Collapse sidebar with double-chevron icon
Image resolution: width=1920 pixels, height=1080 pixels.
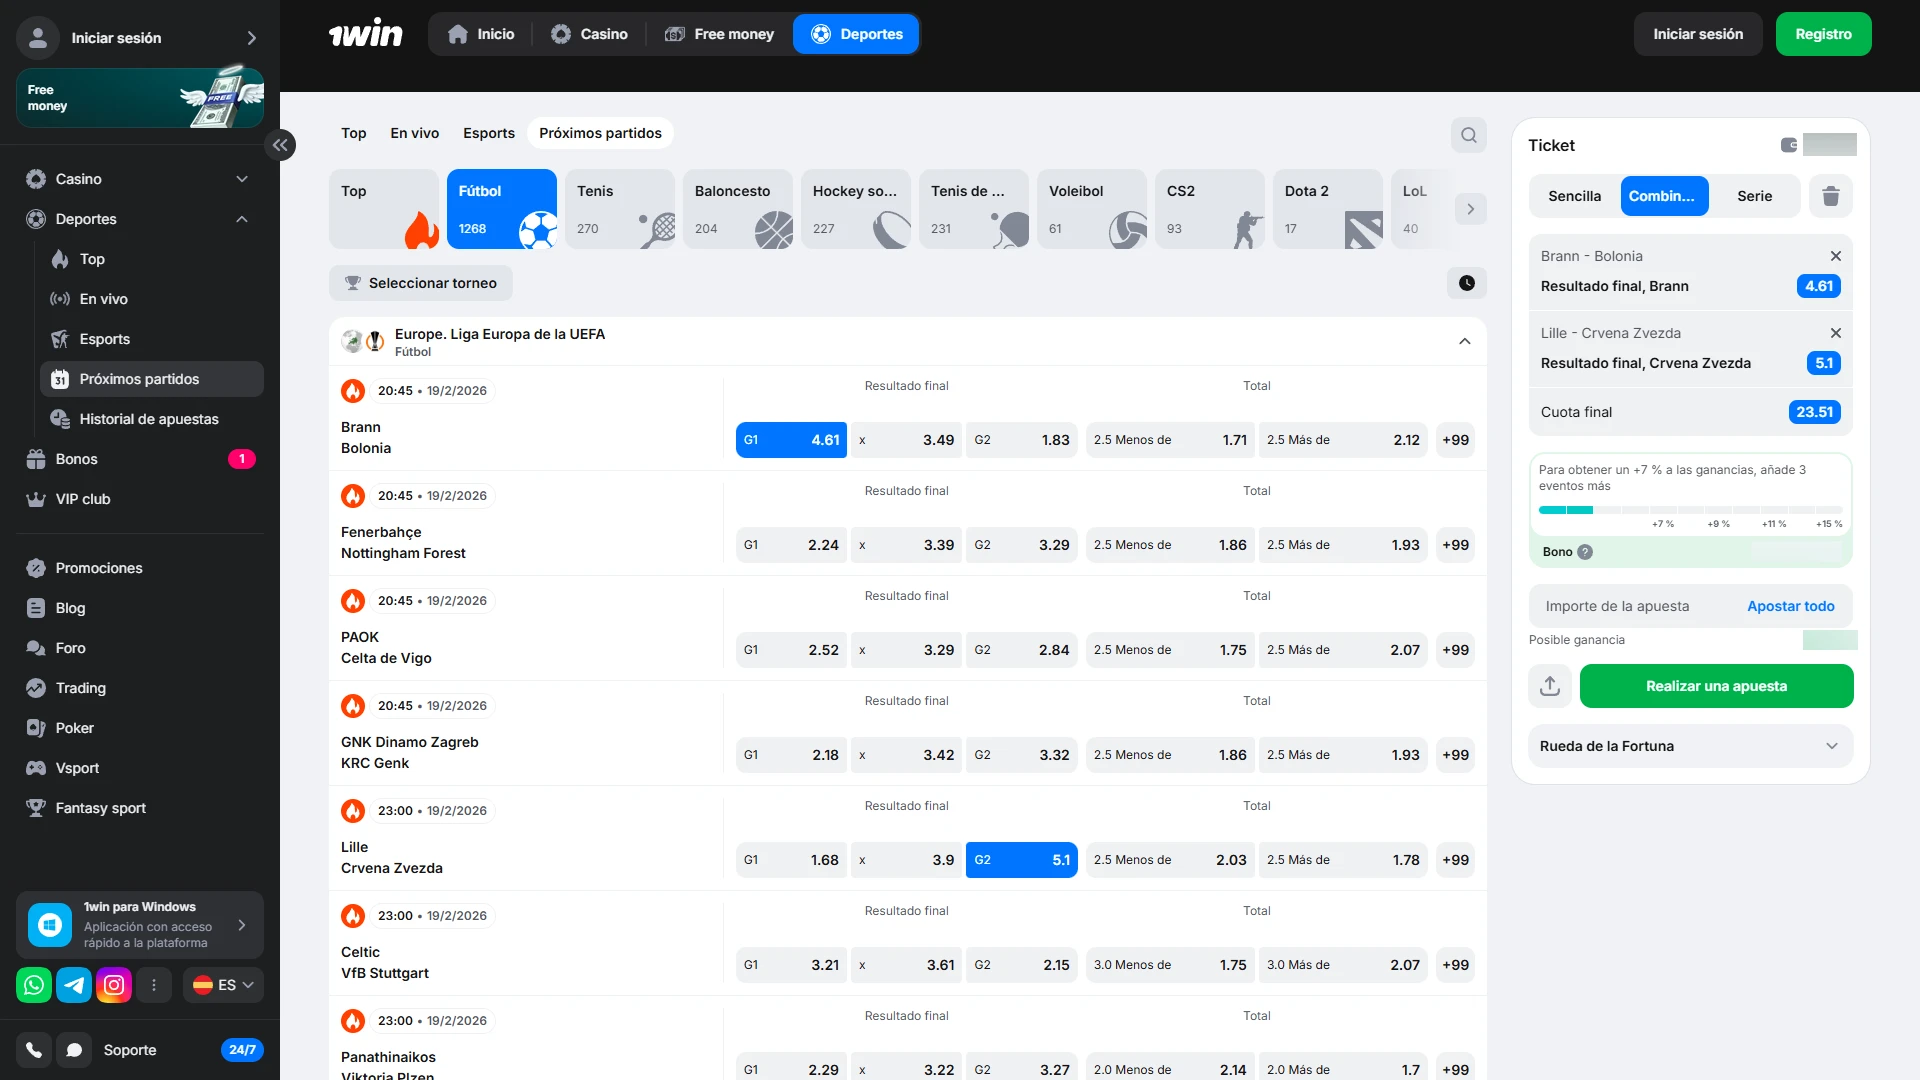pyautogui.click(x=280, y=145)
